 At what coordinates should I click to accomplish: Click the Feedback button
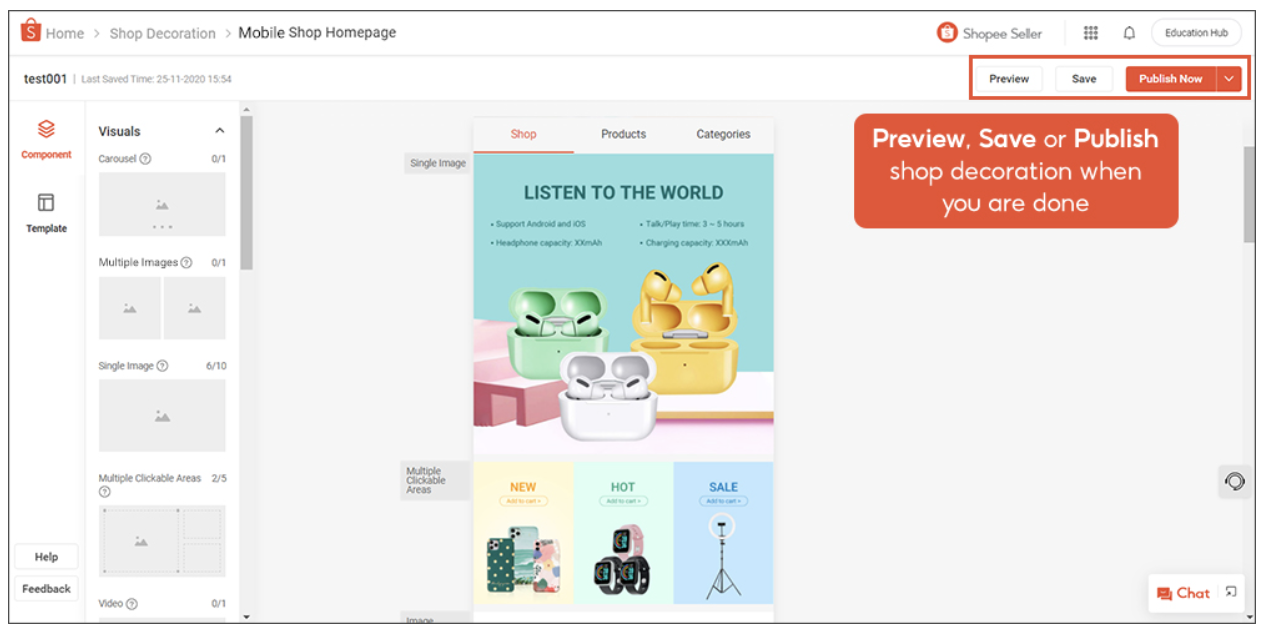tap(46, 589)
